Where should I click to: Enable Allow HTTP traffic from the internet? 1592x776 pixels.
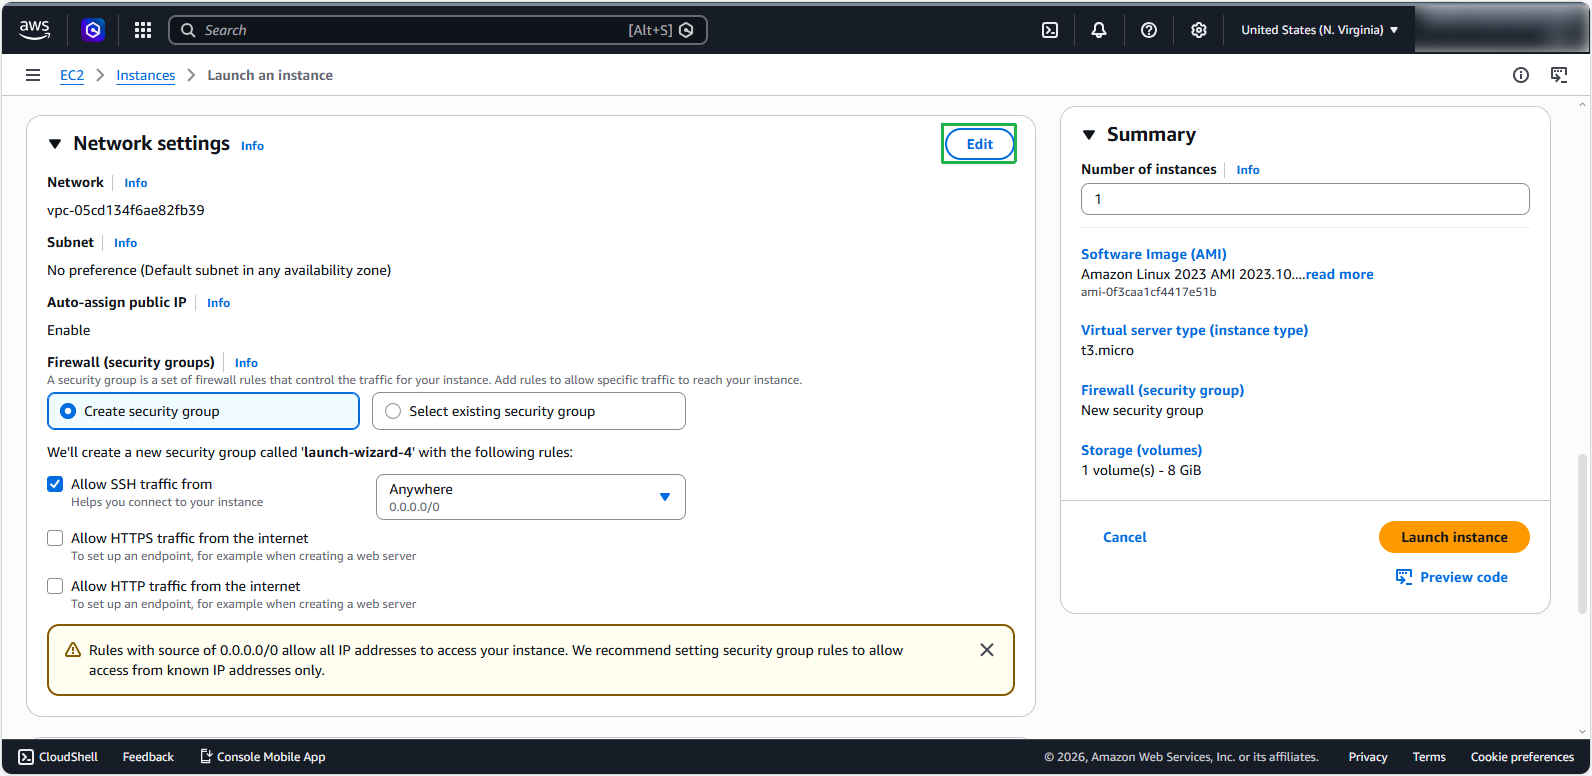(x=55, y=586)
